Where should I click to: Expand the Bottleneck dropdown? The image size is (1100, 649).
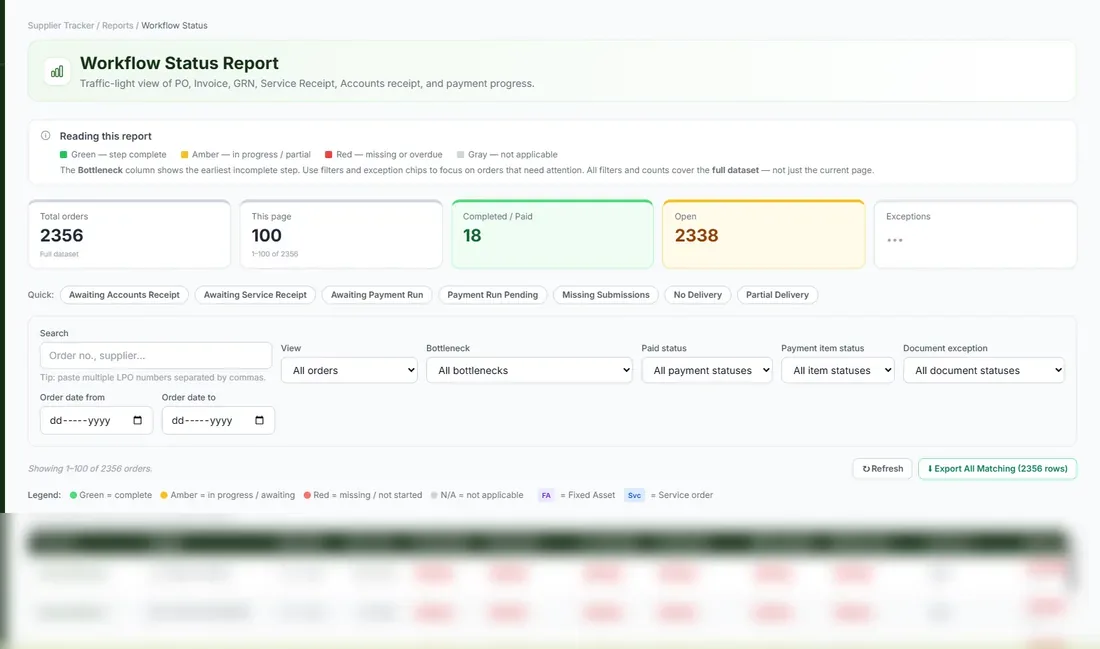pos(529,370)
